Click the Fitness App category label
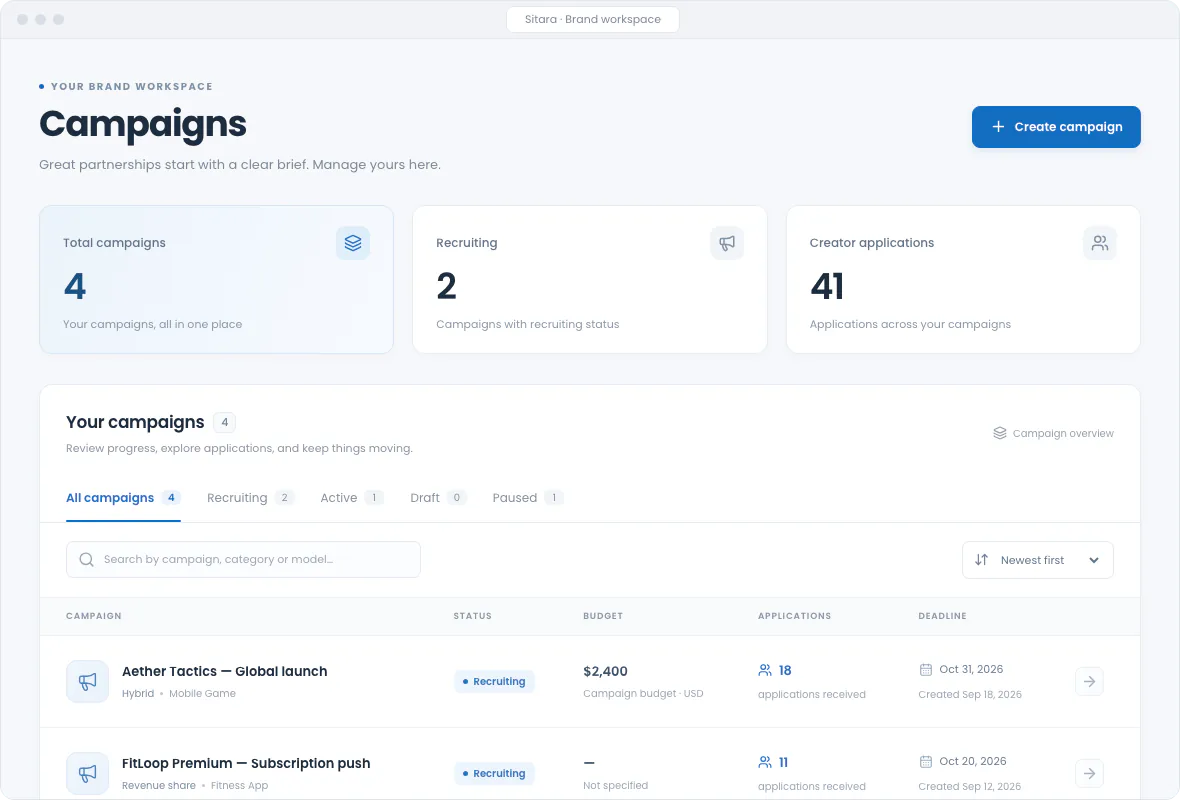This screenshot has height=800, width=1180. 239,785
